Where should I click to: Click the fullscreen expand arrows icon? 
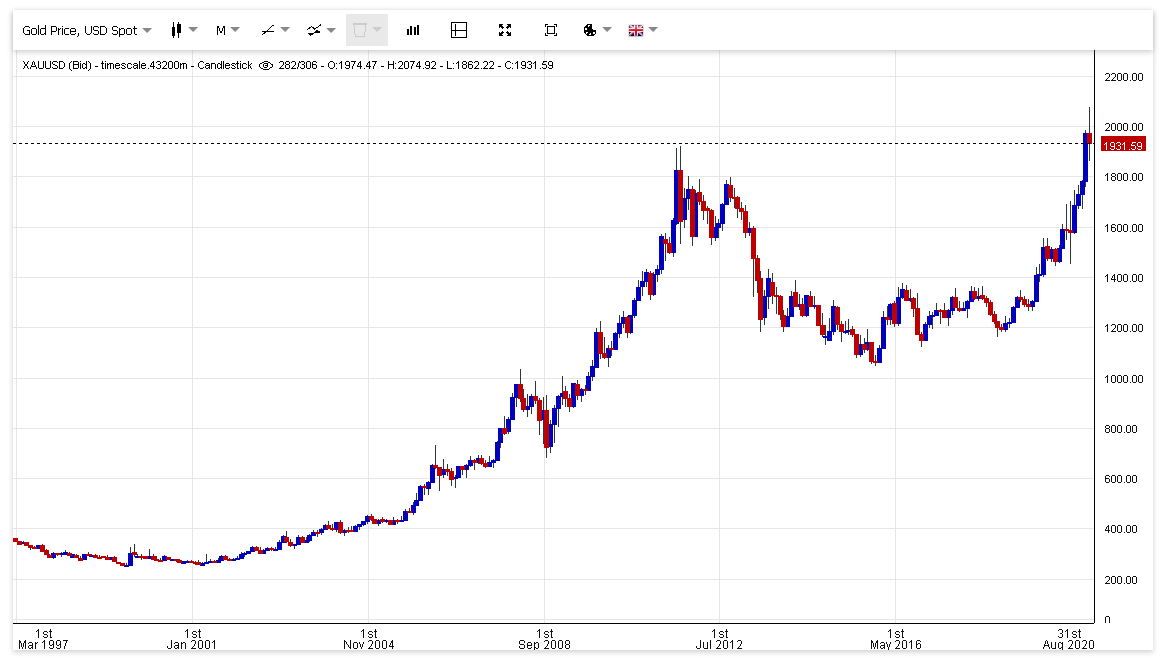(x=505, y=30)
